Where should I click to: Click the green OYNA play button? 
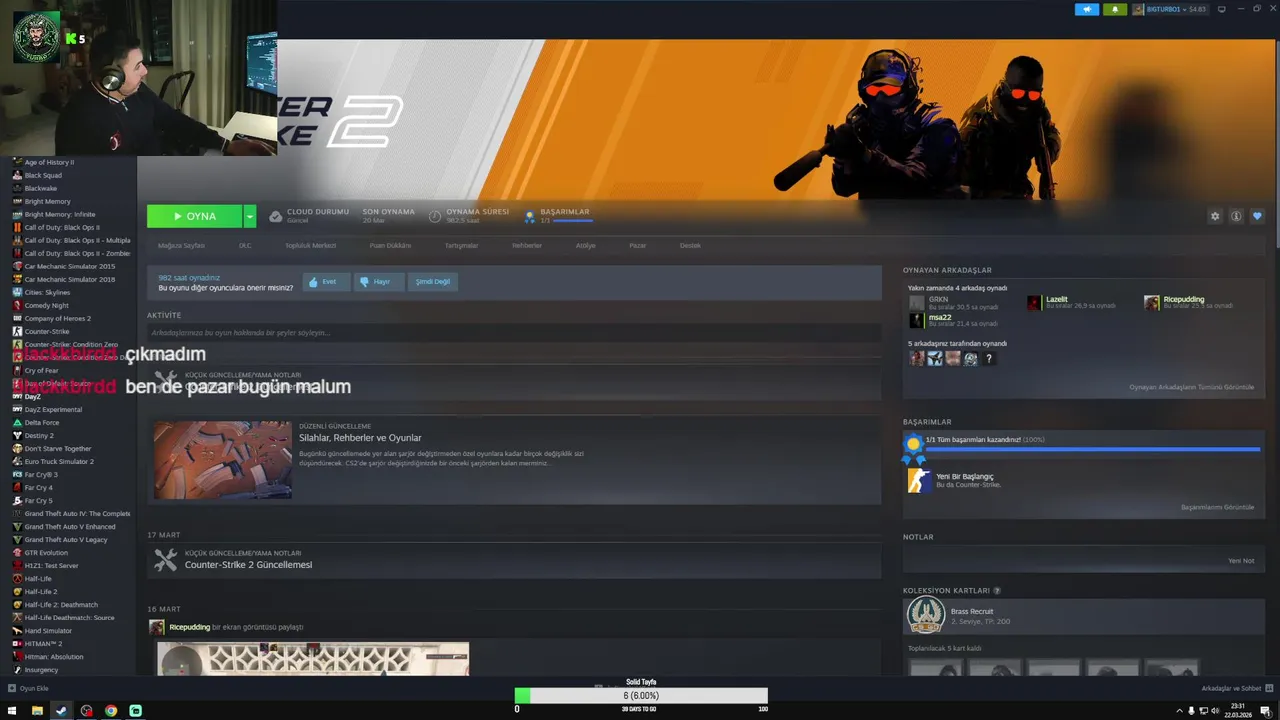click(194, 216)
